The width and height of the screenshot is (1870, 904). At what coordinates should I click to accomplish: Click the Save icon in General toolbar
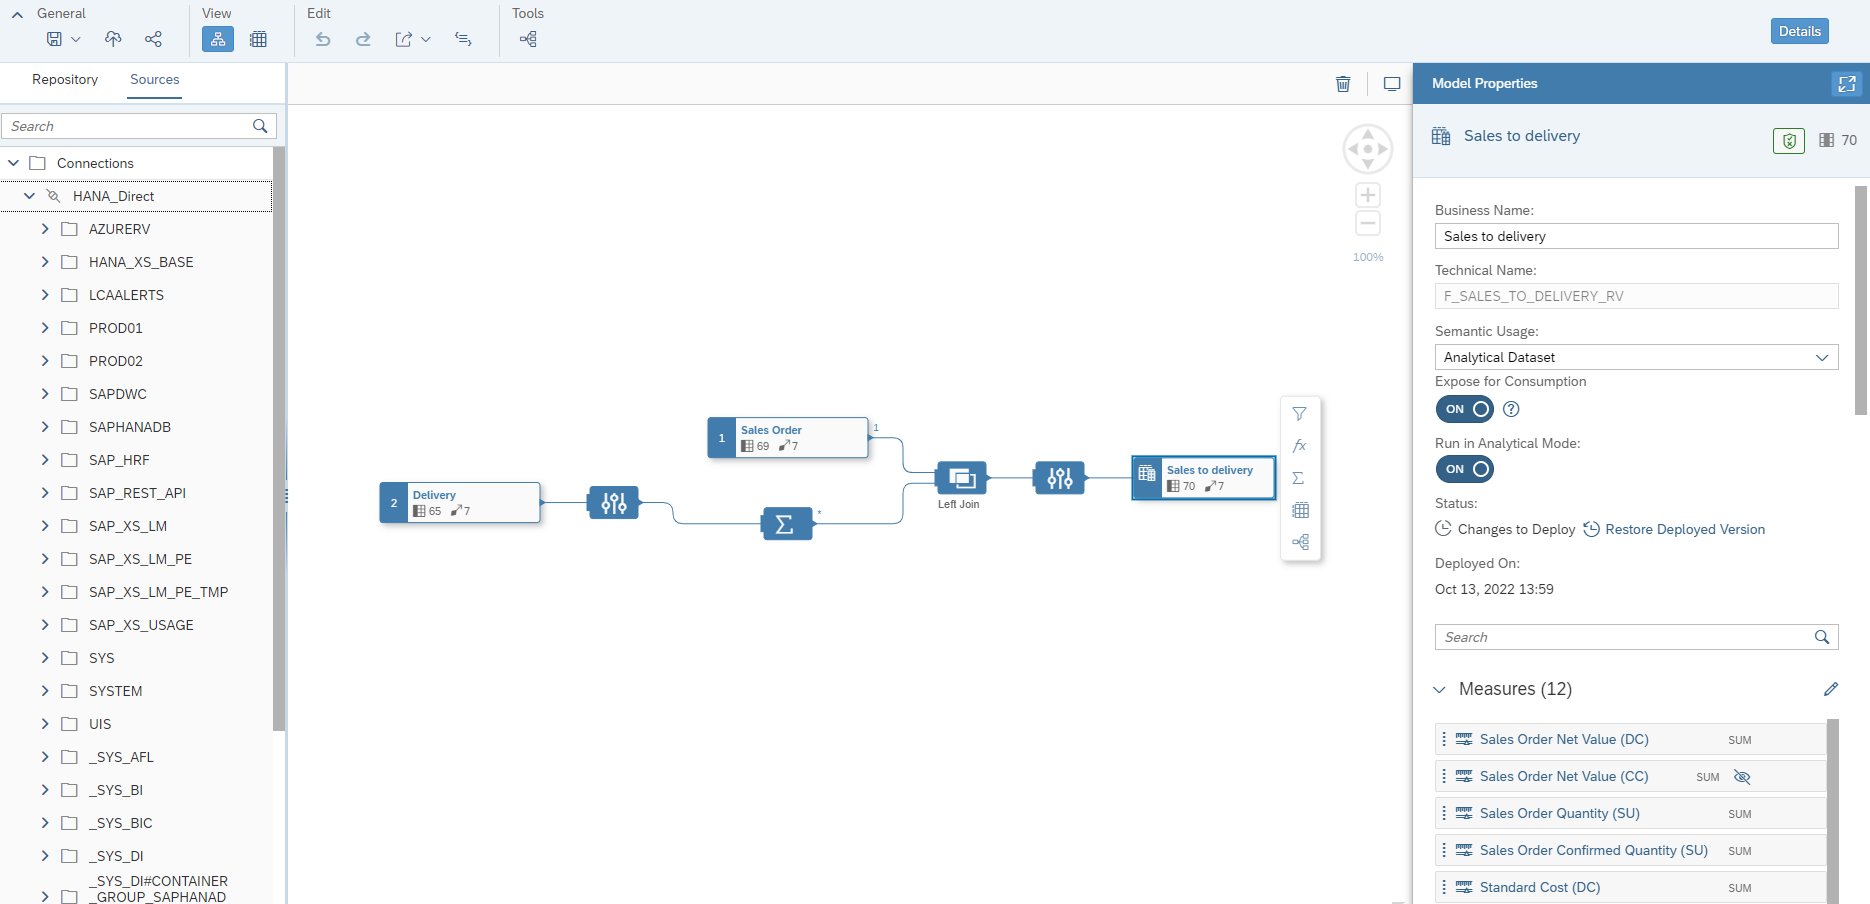tap(55, 39)
